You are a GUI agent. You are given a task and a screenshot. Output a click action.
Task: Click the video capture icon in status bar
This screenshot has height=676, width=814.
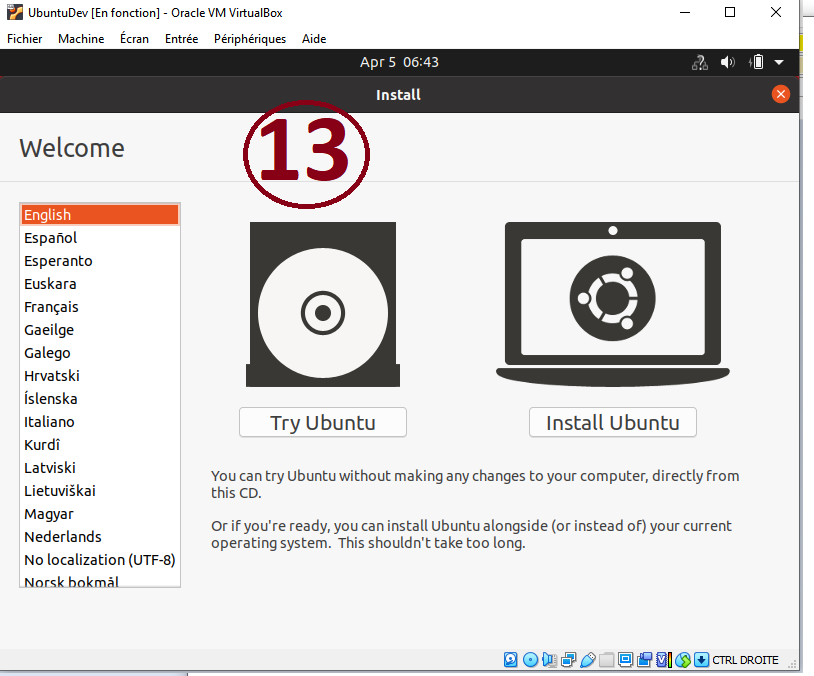tap(643, 660)
